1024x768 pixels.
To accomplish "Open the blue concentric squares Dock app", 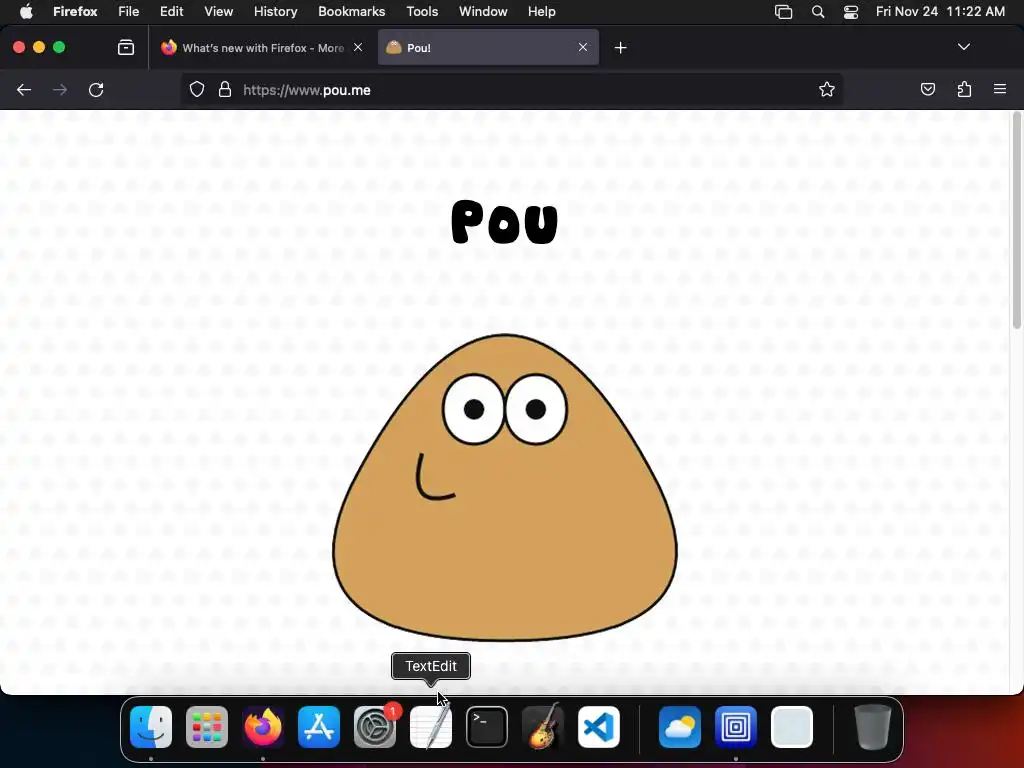I will point(736,727).
